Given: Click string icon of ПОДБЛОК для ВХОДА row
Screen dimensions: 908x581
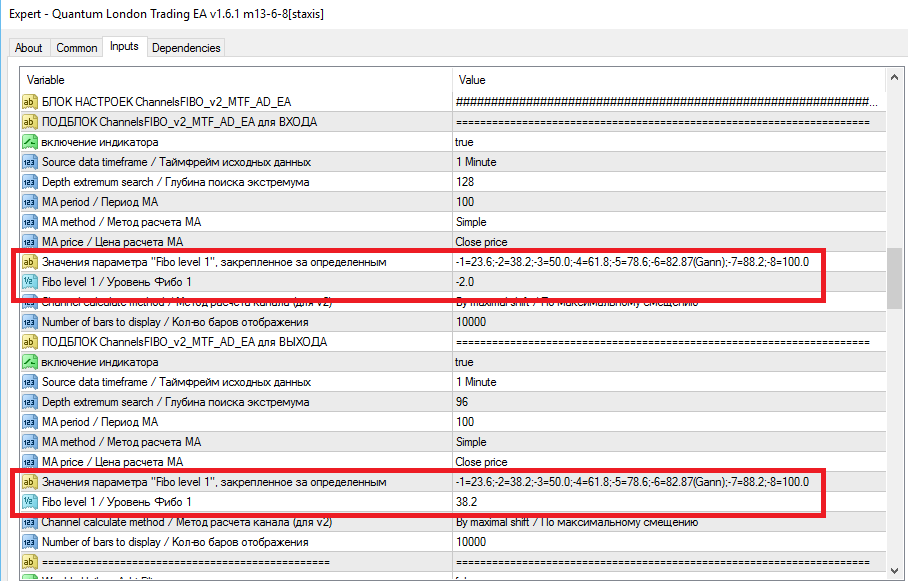Looking at the screenshot, I should [30, 122].
